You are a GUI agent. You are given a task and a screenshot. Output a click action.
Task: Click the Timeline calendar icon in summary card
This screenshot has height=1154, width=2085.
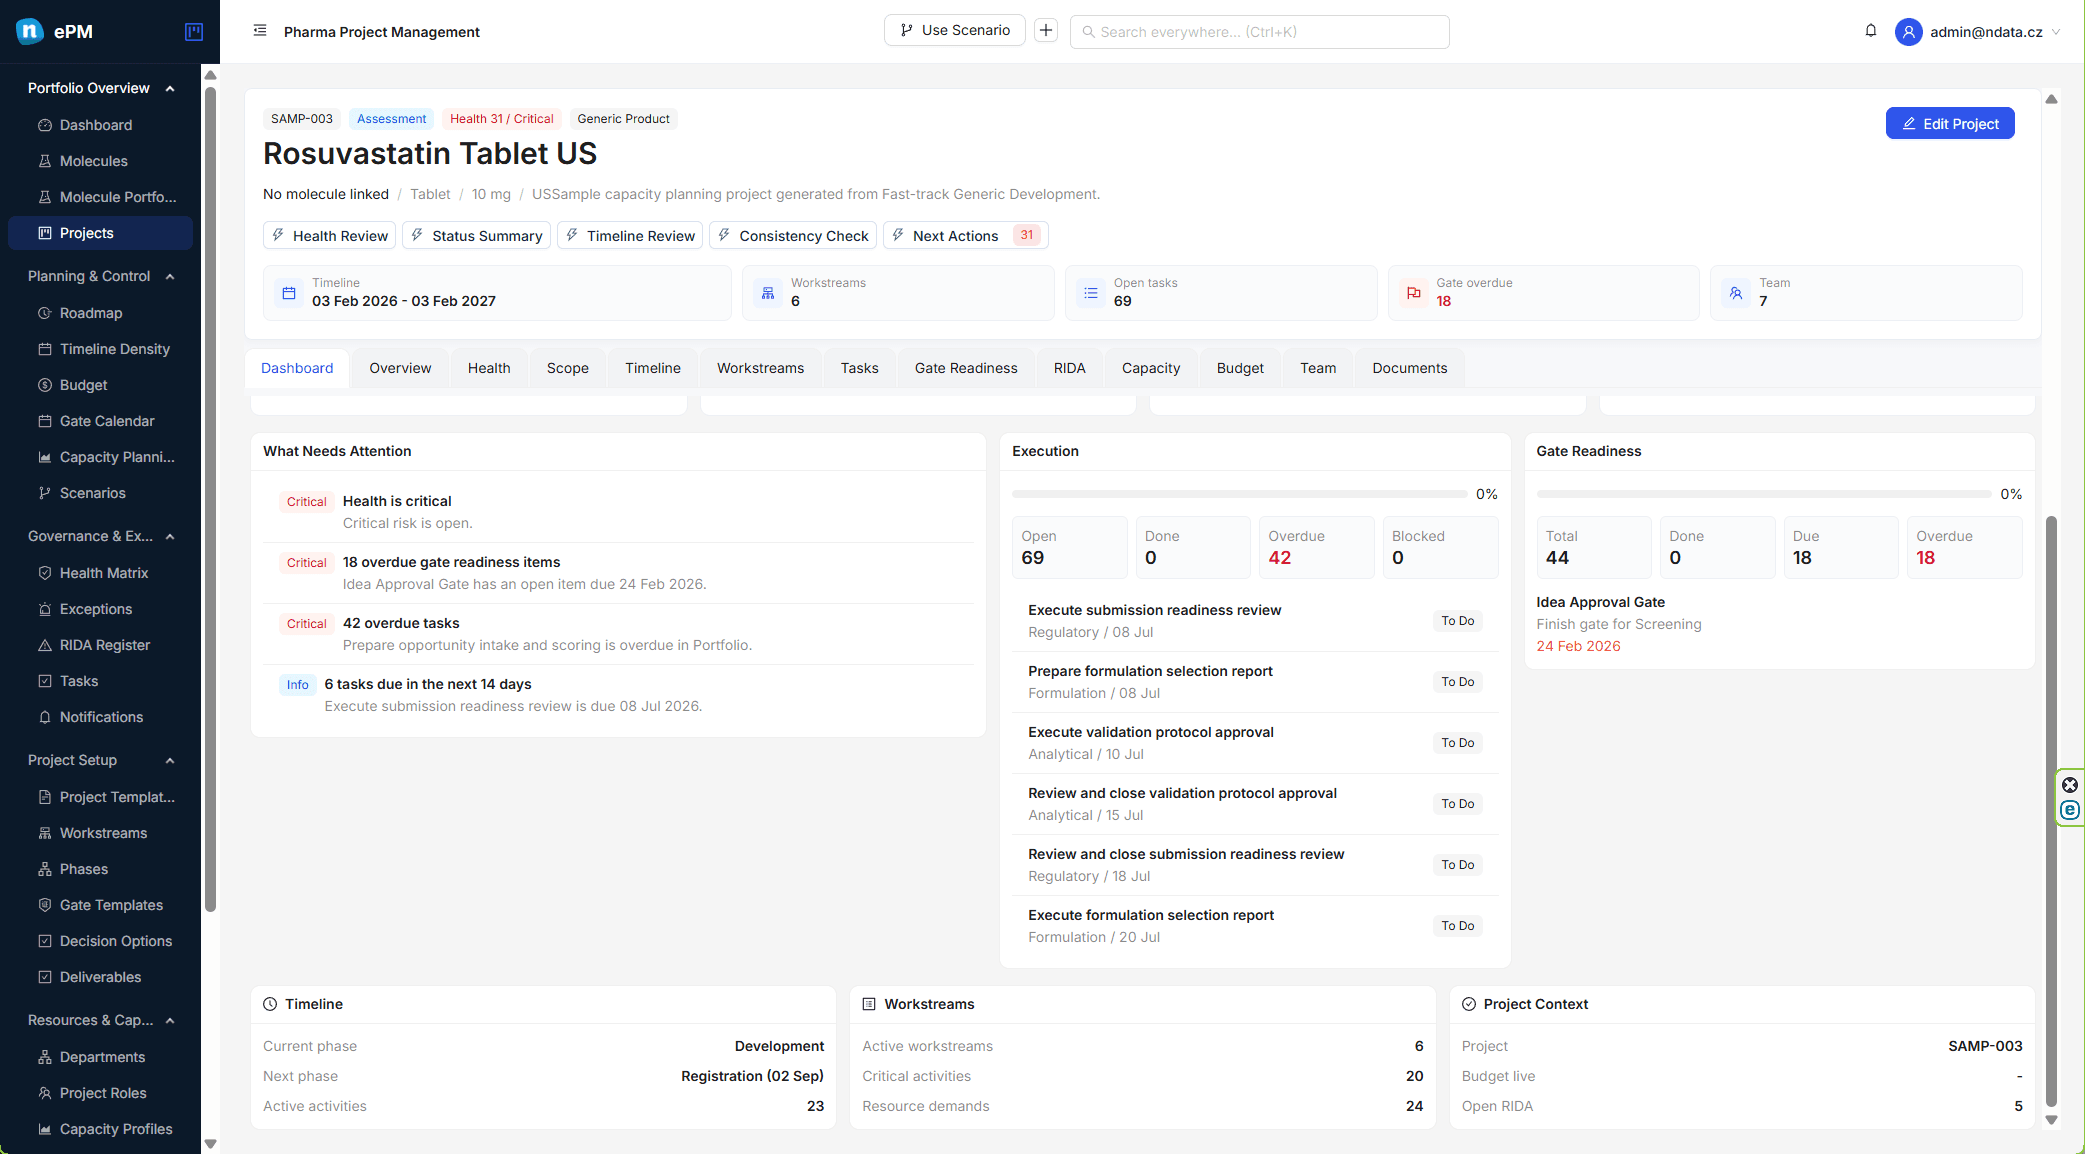[x=289, y=293]
